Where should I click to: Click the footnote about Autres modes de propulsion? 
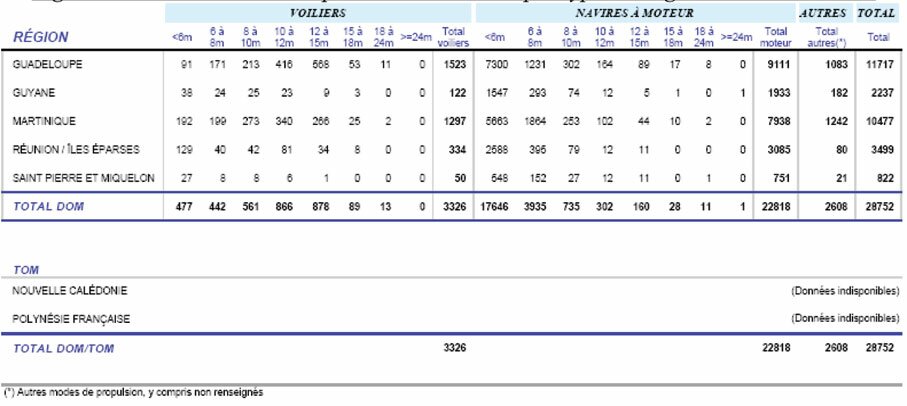click(x=134, y=394)
